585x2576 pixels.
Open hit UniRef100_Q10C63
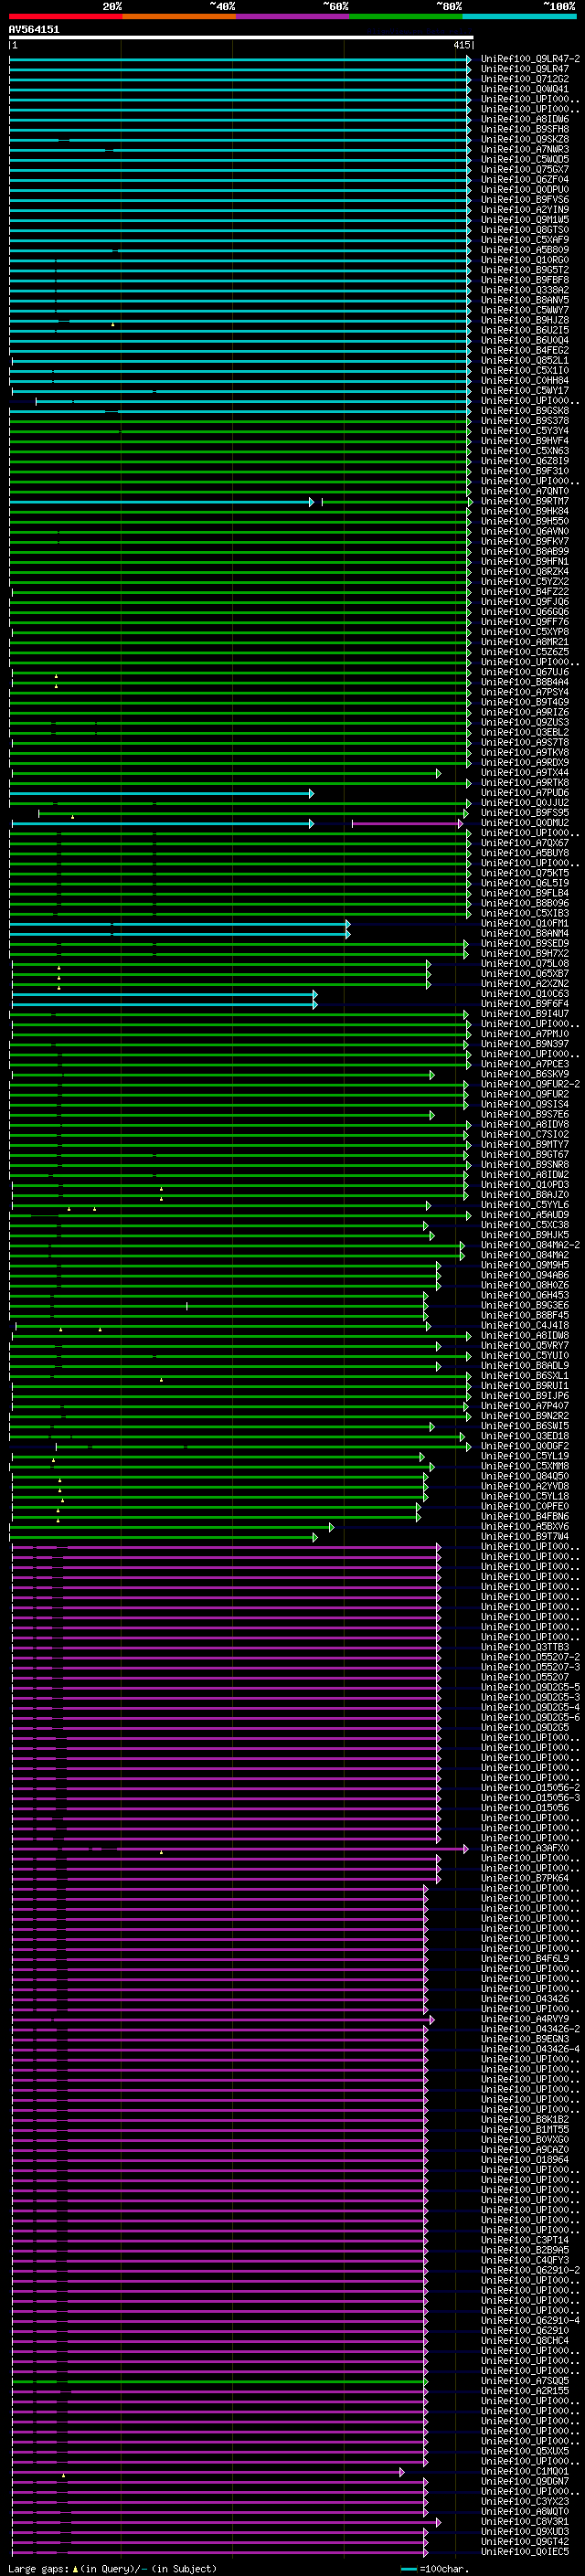[525, 995]
